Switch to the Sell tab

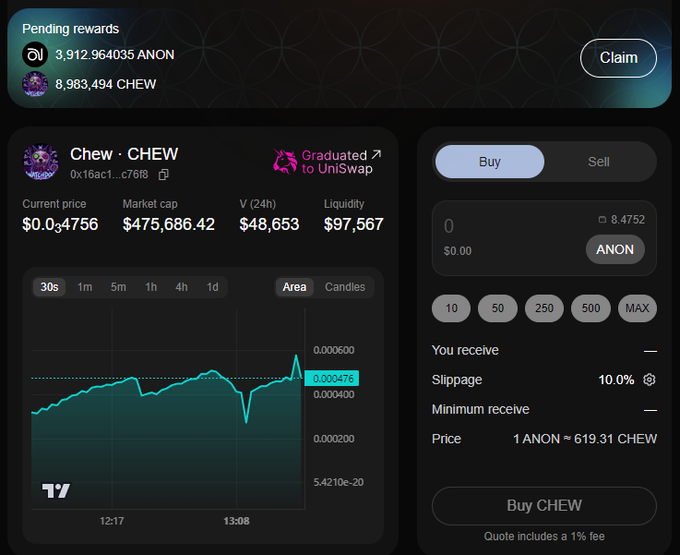click(x=598, y=162)
